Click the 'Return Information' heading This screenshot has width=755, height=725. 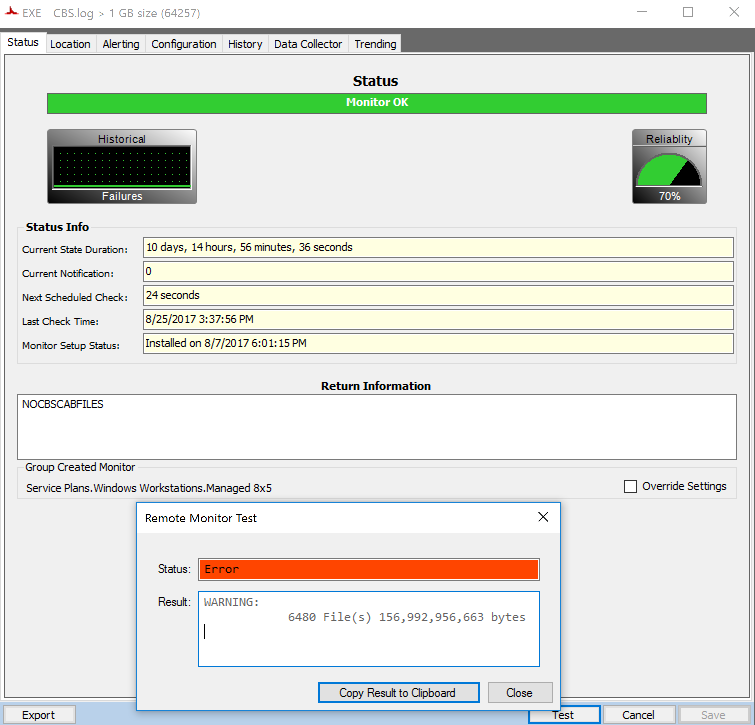pyautogui.click(x=376, y=386)
